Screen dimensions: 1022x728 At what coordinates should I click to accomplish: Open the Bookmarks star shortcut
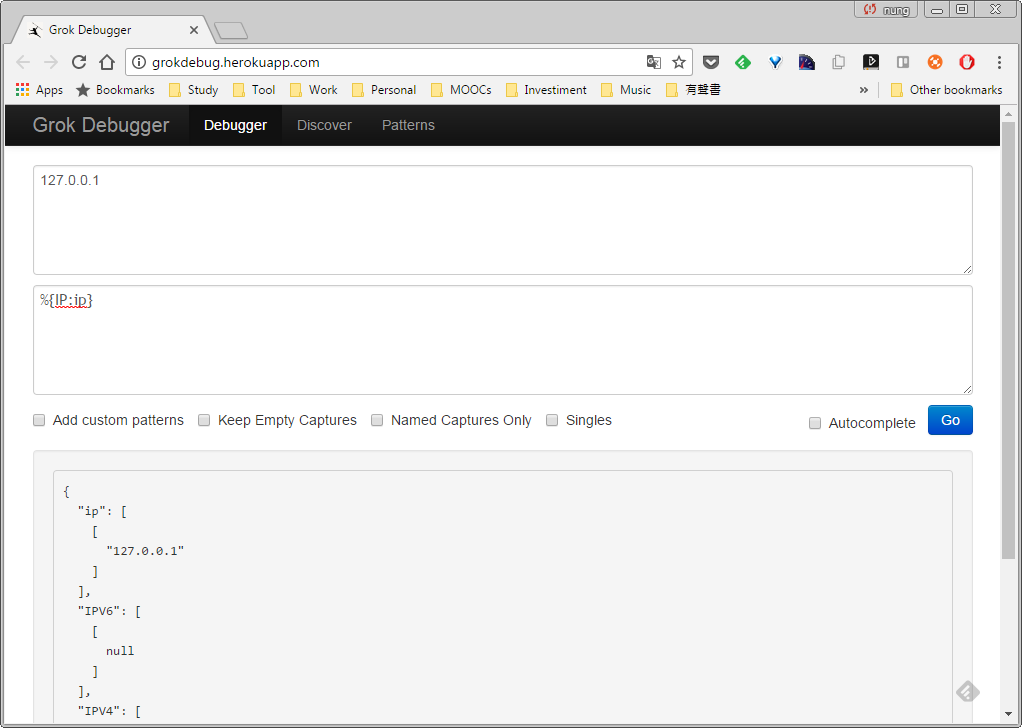(x=115, y=90)
